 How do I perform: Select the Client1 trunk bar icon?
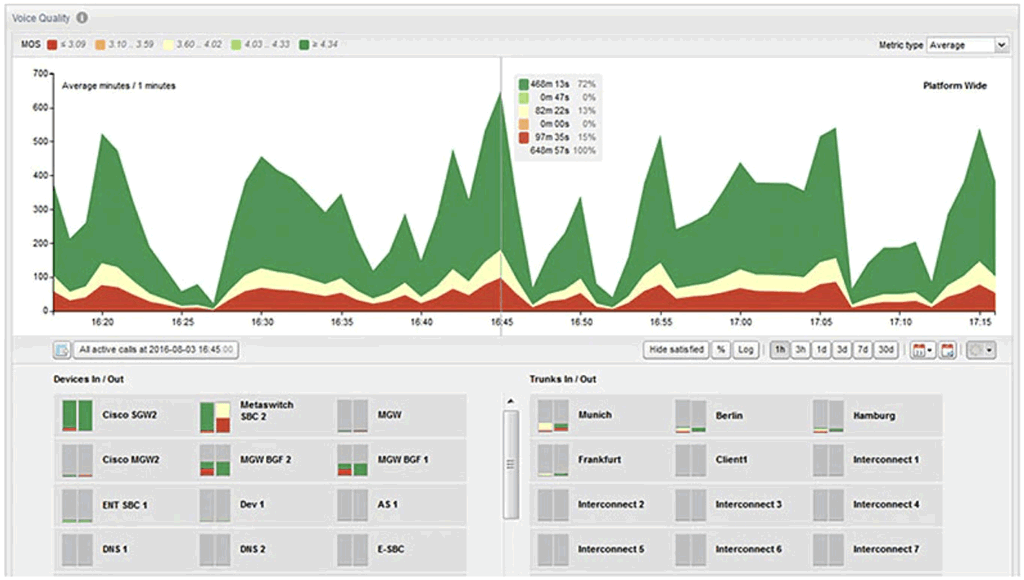click(x=691, y=460)
